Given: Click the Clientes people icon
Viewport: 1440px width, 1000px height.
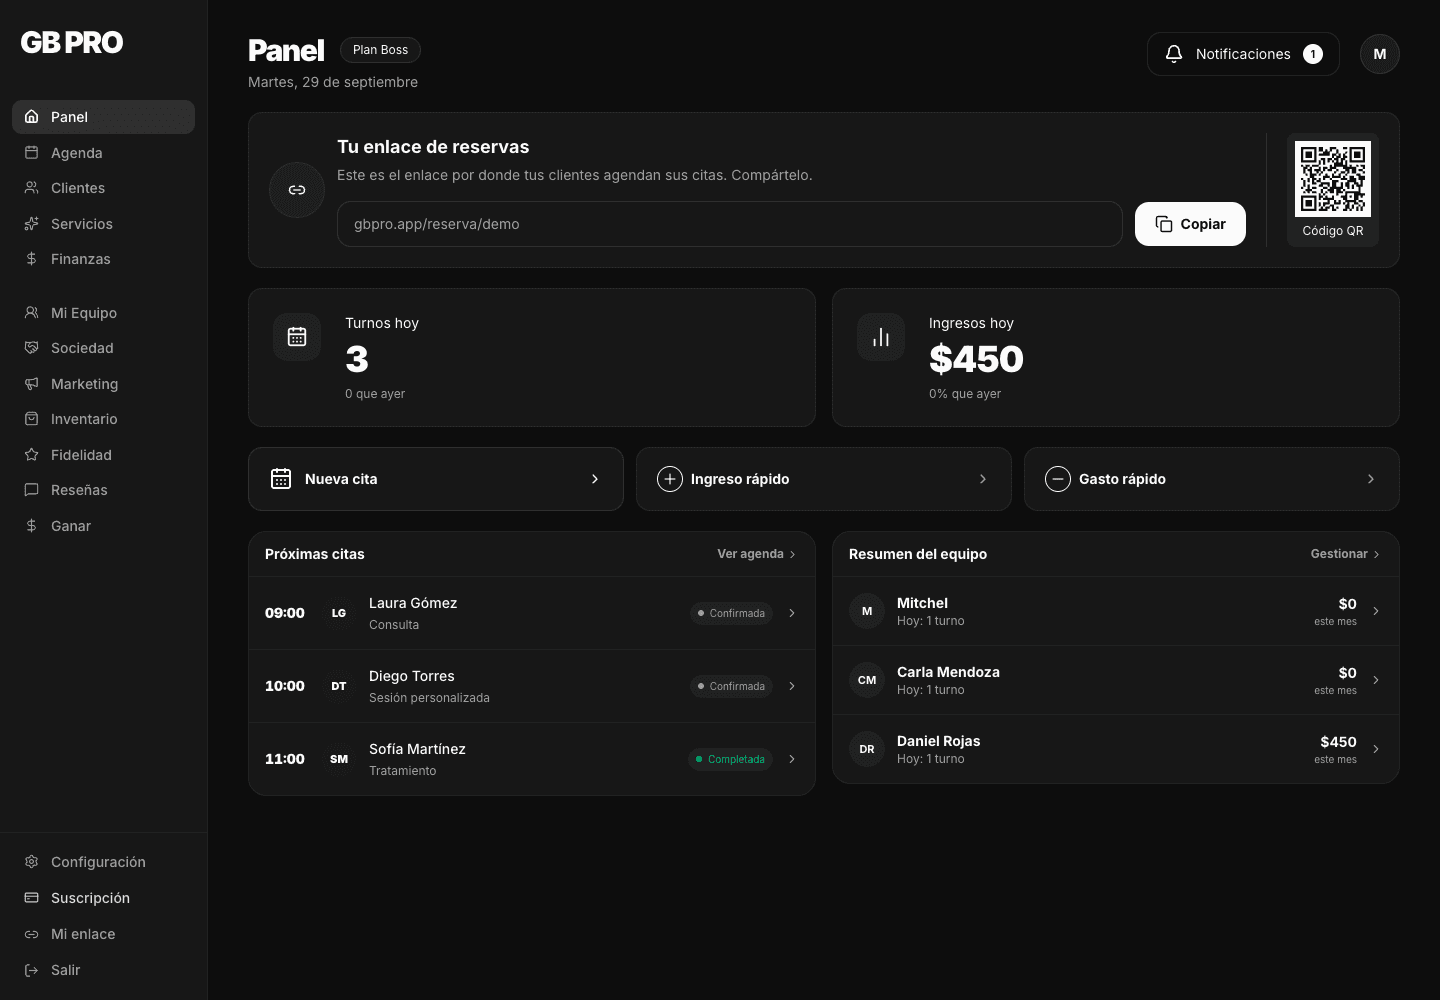Looking at the screenshot, I should 31,188.
